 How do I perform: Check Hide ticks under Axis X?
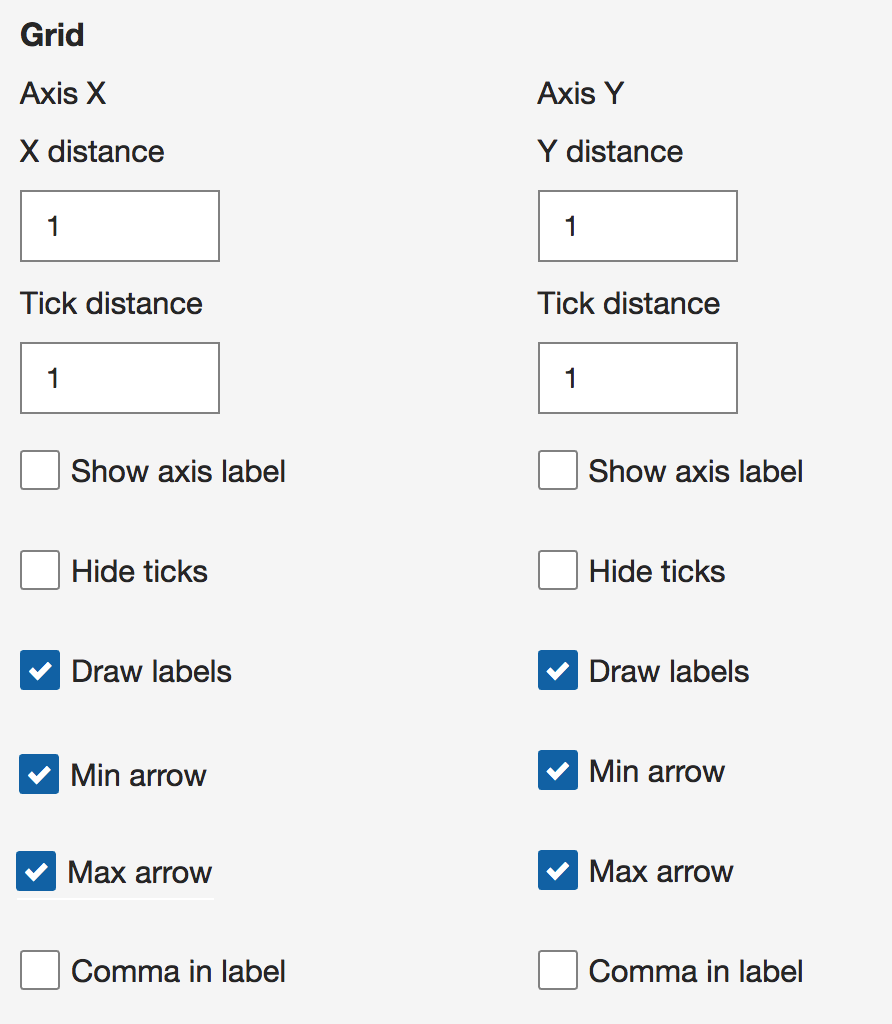[x=40, y=569]
